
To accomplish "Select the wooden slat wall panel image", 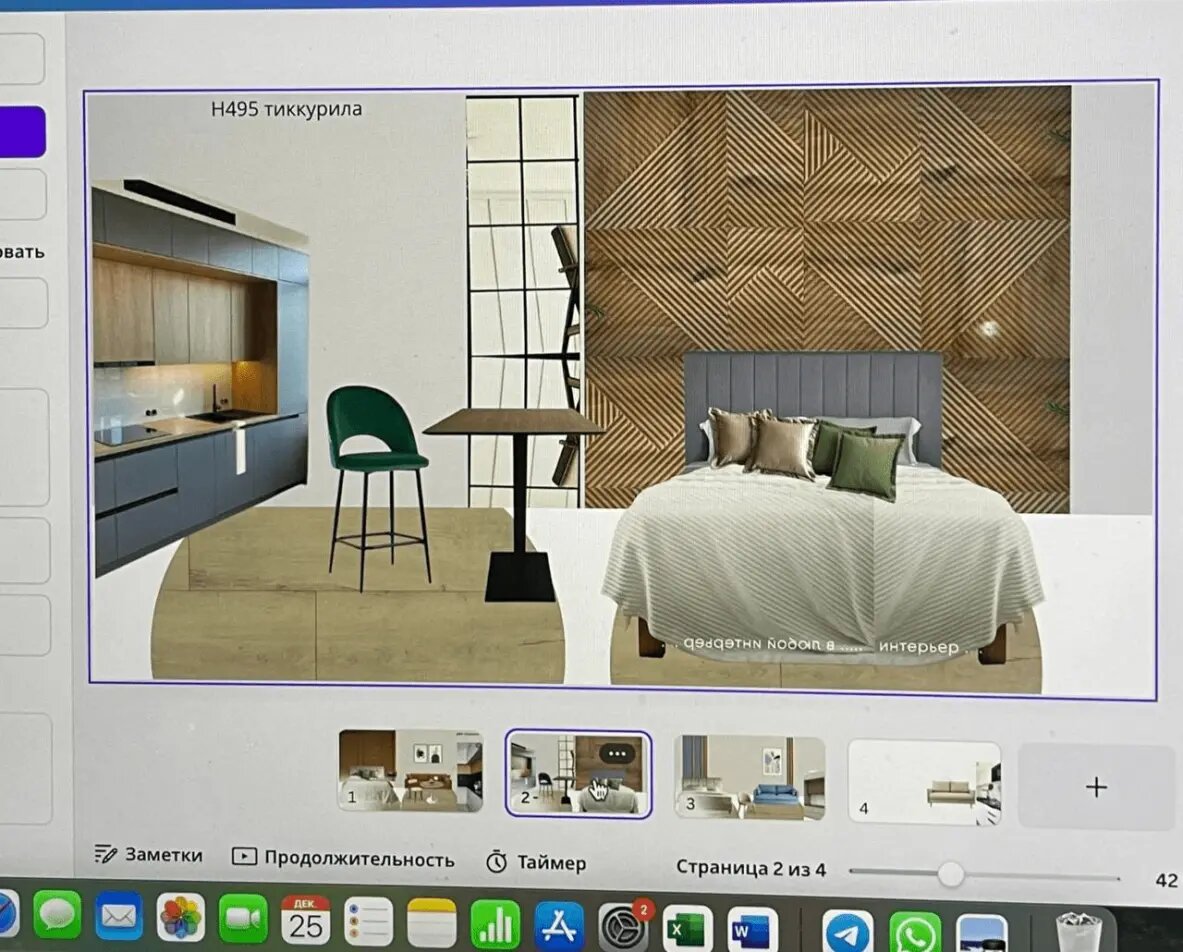I will pos(827,226).
